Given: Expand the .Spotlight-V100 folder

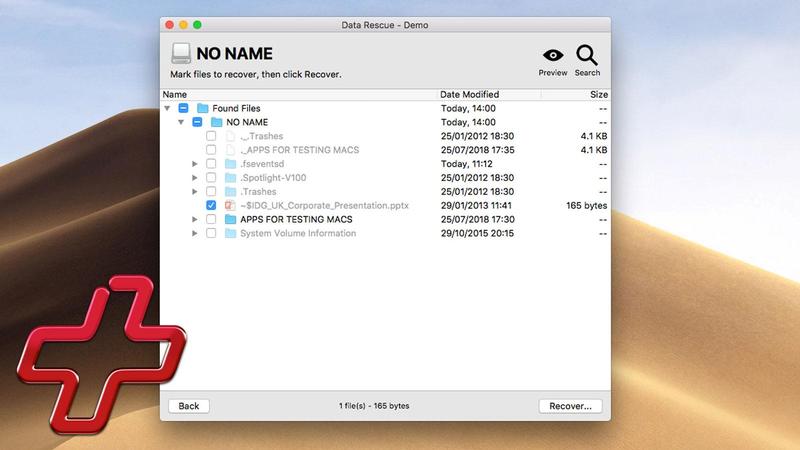Looking at the screenshot, I should point(194,178).
